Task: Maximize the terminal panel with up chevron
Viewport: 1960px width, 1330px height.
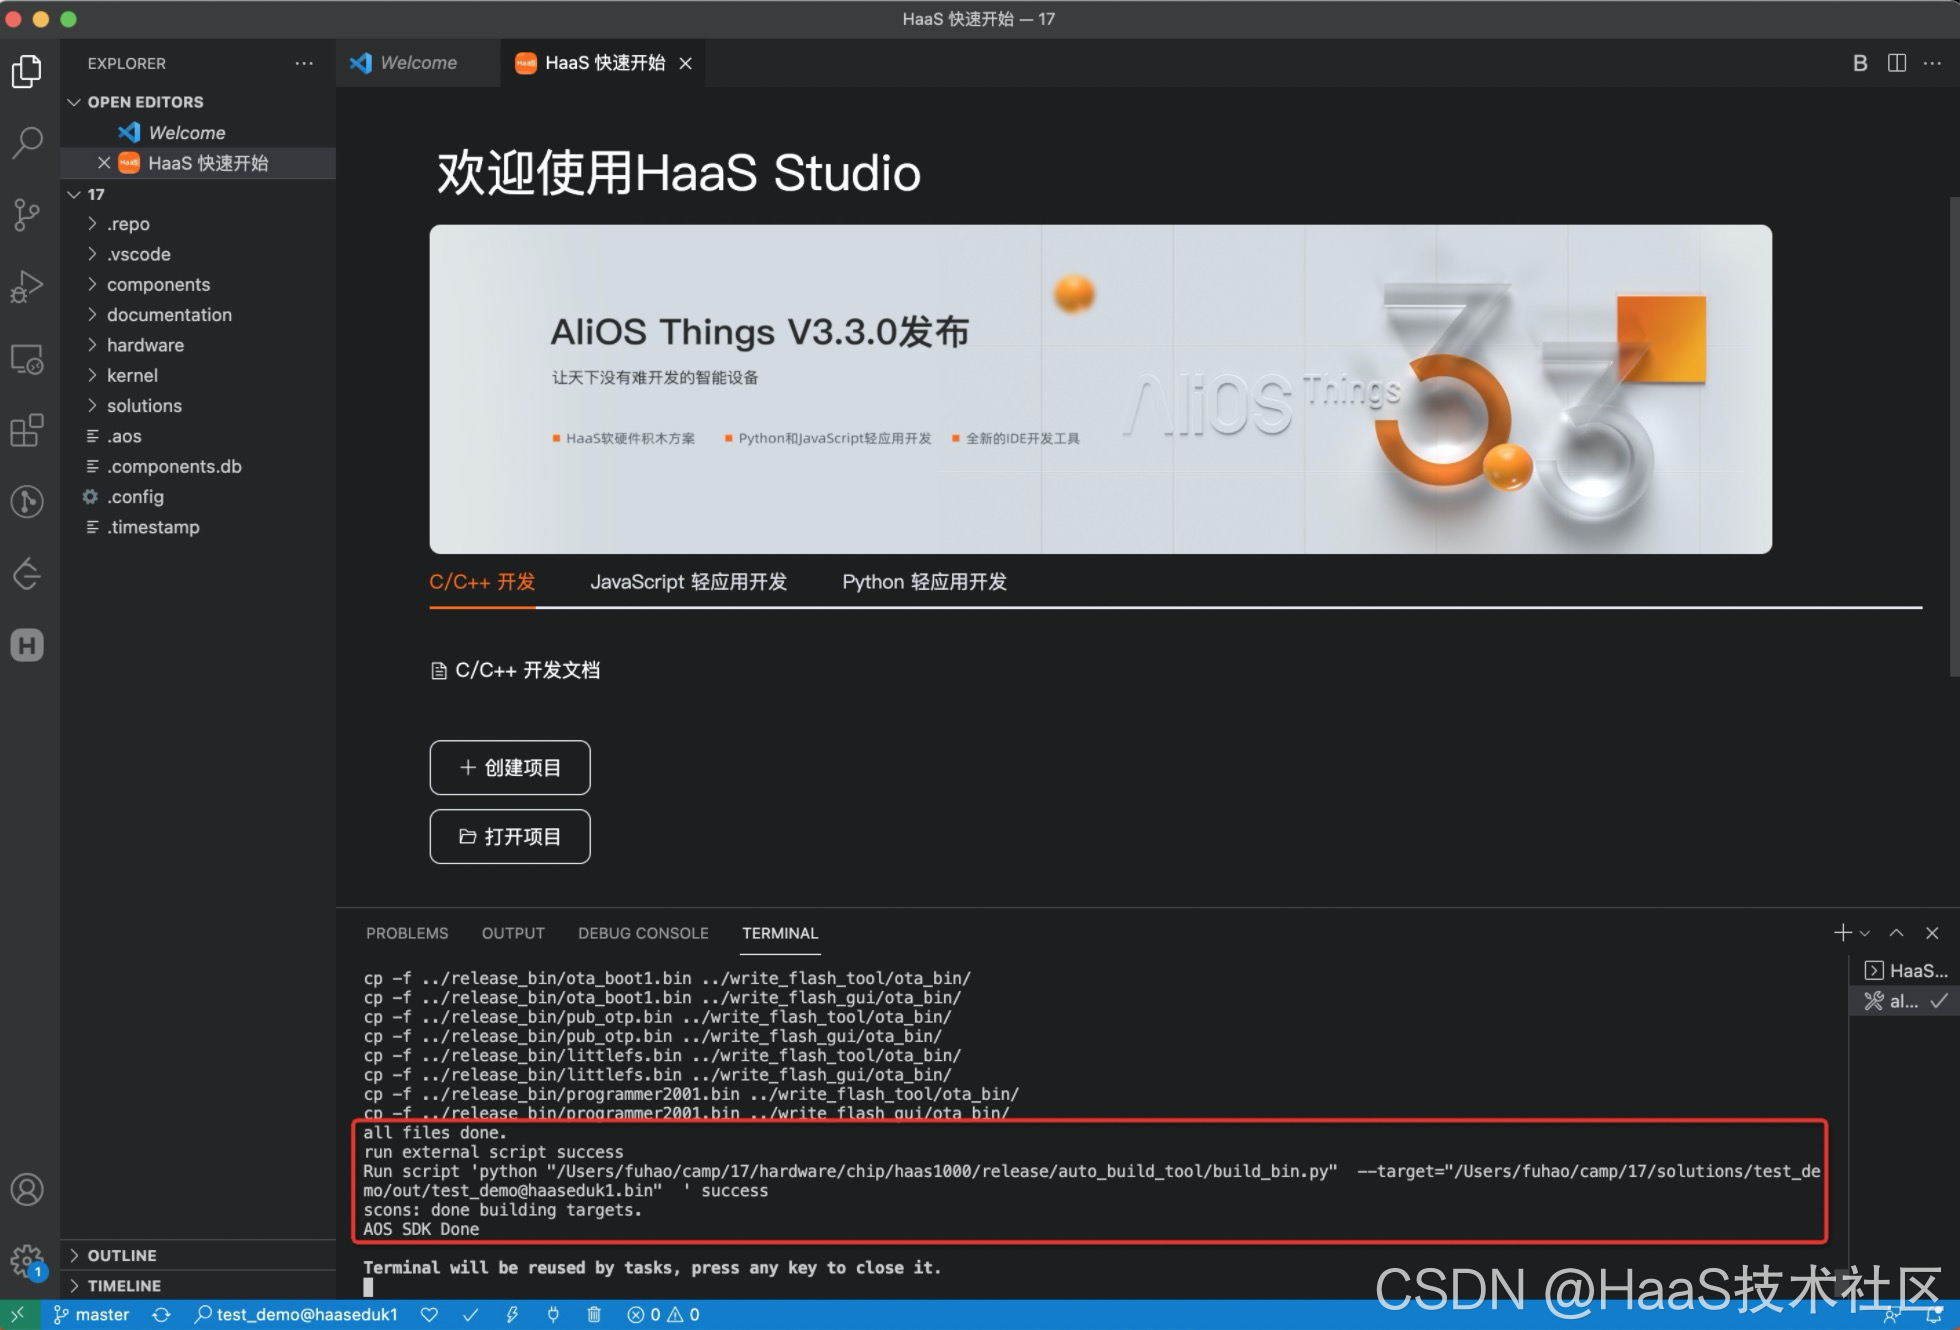Action: point(1896,933)
